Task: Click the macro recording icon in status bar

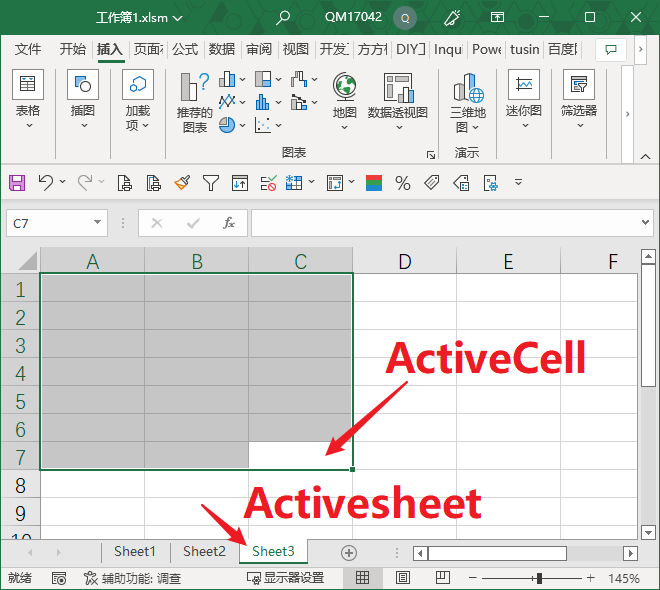Action: 59,579
